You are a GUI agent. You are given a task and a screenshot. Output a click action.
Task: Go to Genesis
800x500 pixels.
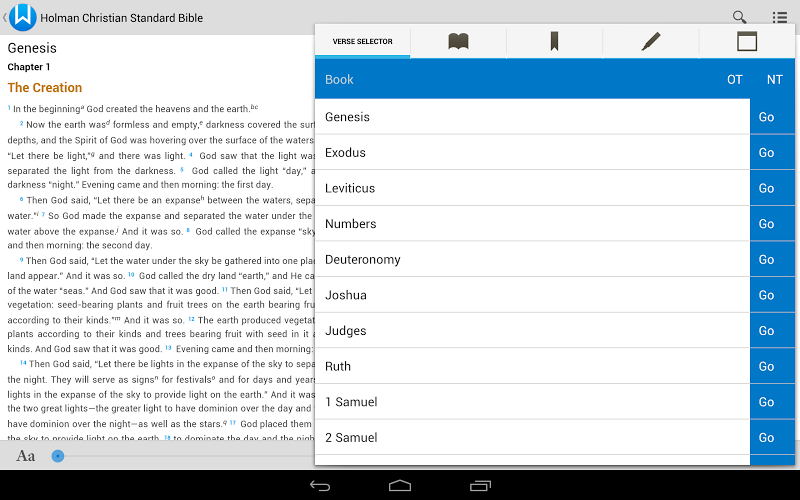tap(772, 117)
